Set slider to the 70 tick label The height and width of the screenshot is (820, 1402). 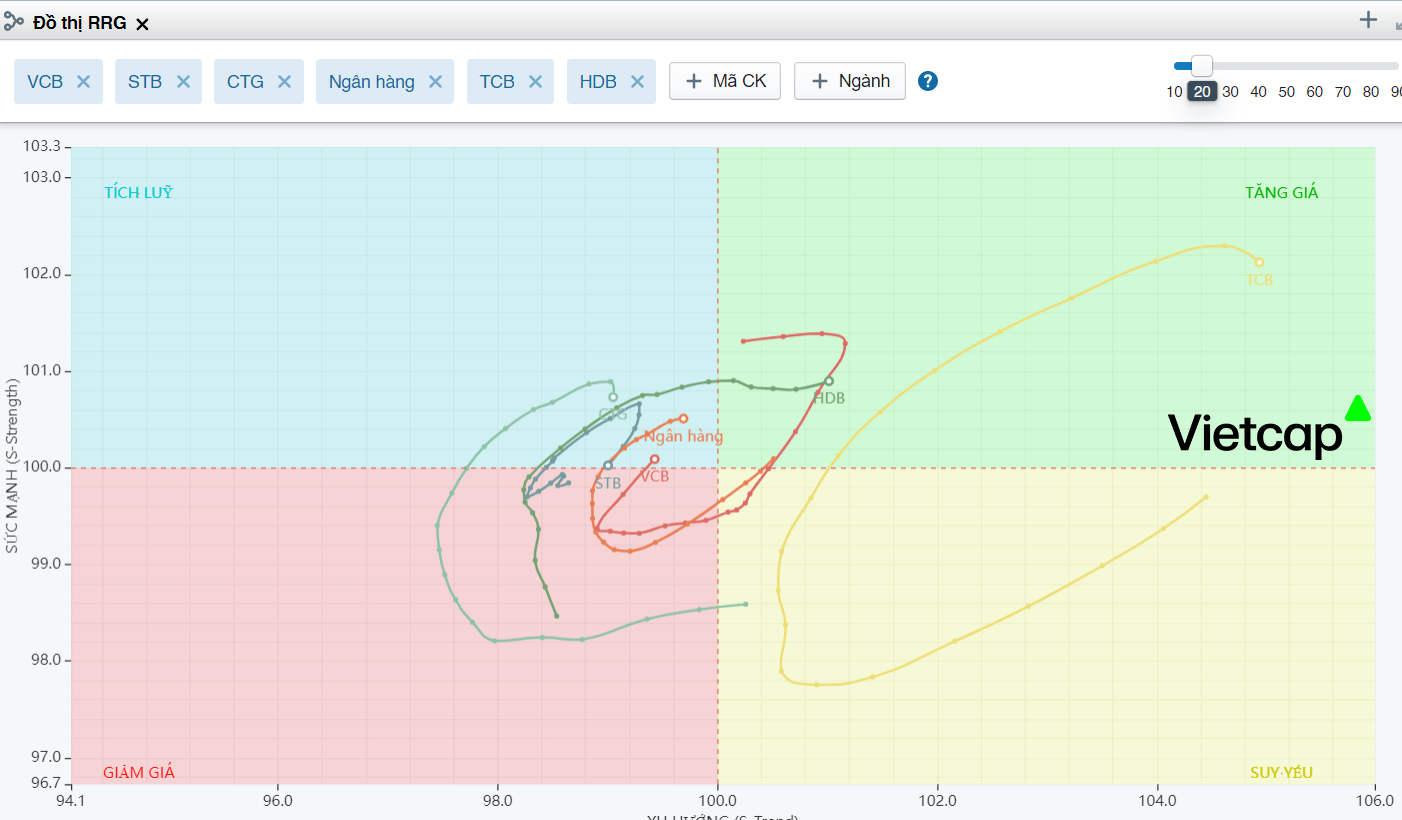point(1343,92)
